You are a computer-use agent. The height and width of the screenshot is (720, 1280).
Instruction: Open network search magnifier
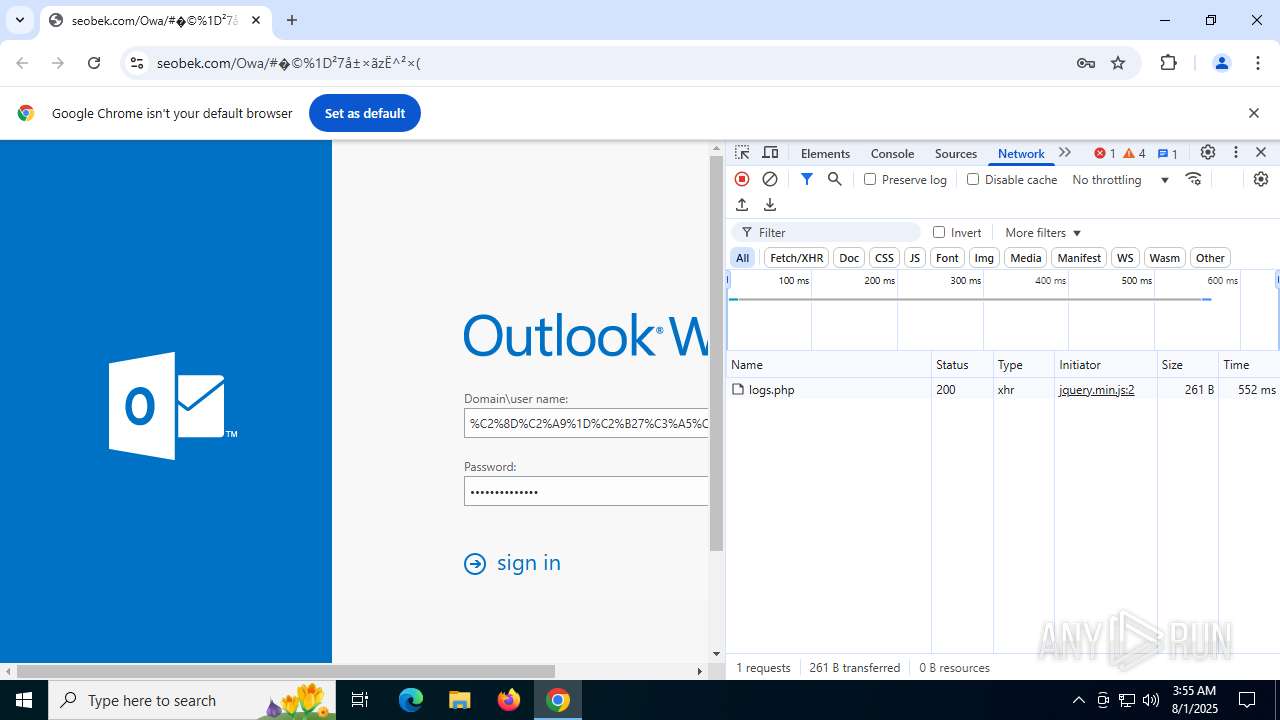pos(835,179)
